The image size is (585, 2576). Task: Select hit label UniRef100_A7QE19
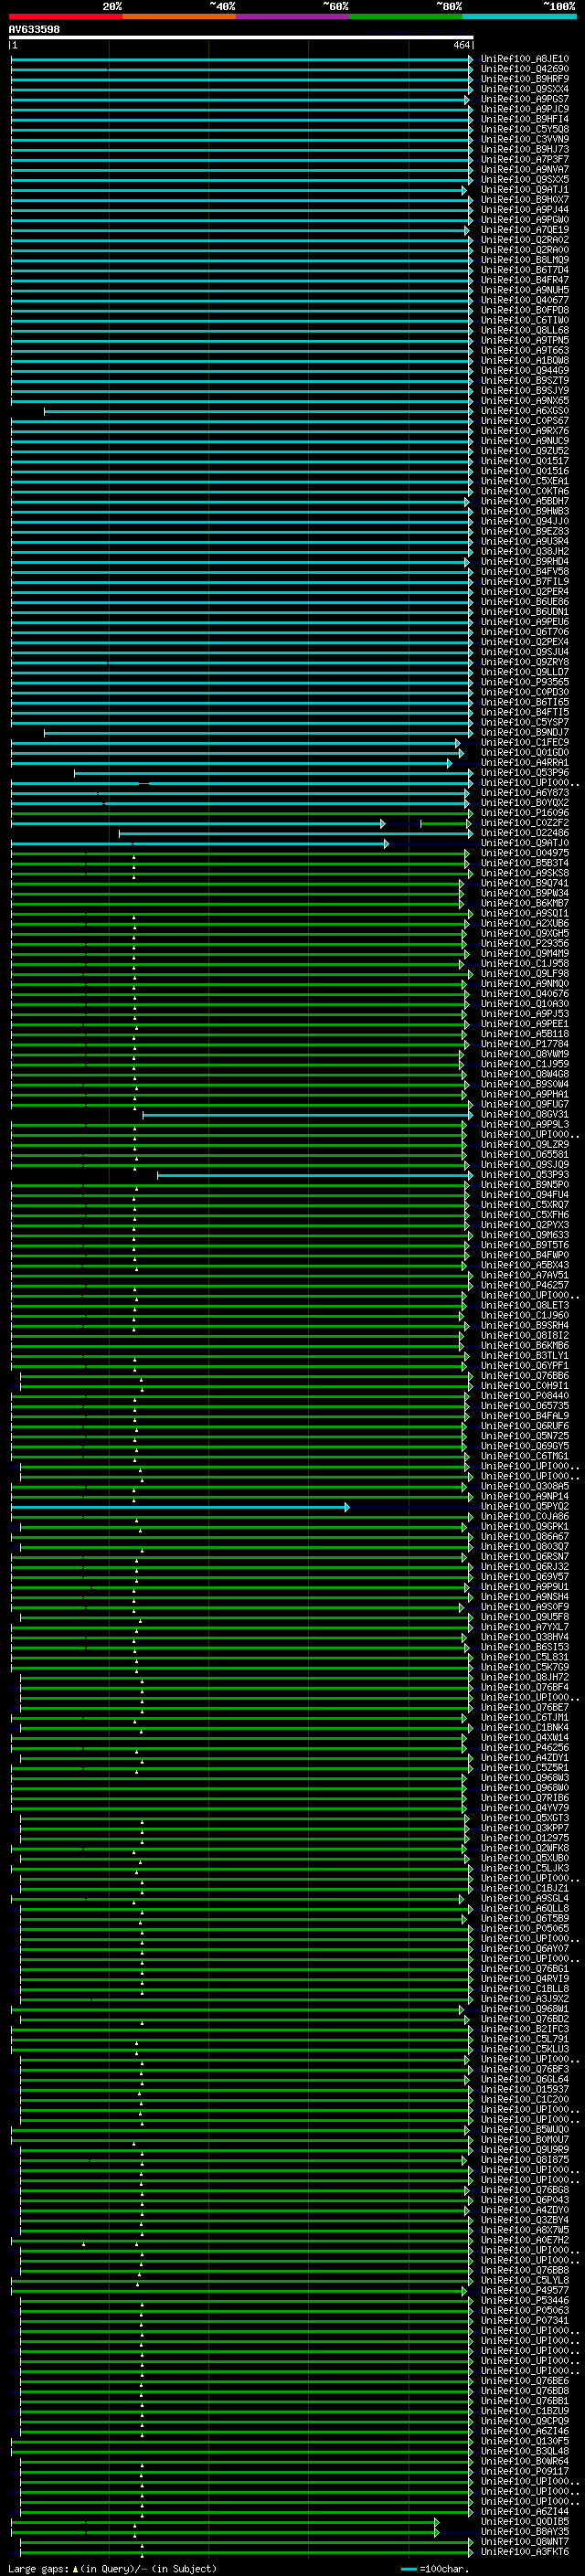pos(525,230)
